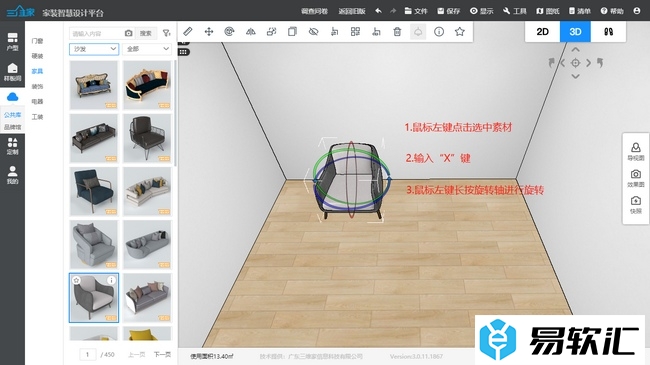
Task: Click the 效果图 render camera icon
Action: click(x=636, y=178)
